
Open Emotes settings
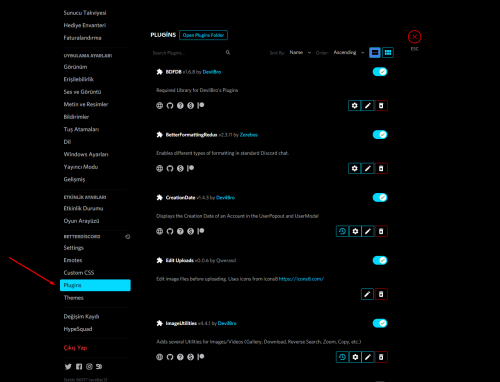(x=95, y=260)
